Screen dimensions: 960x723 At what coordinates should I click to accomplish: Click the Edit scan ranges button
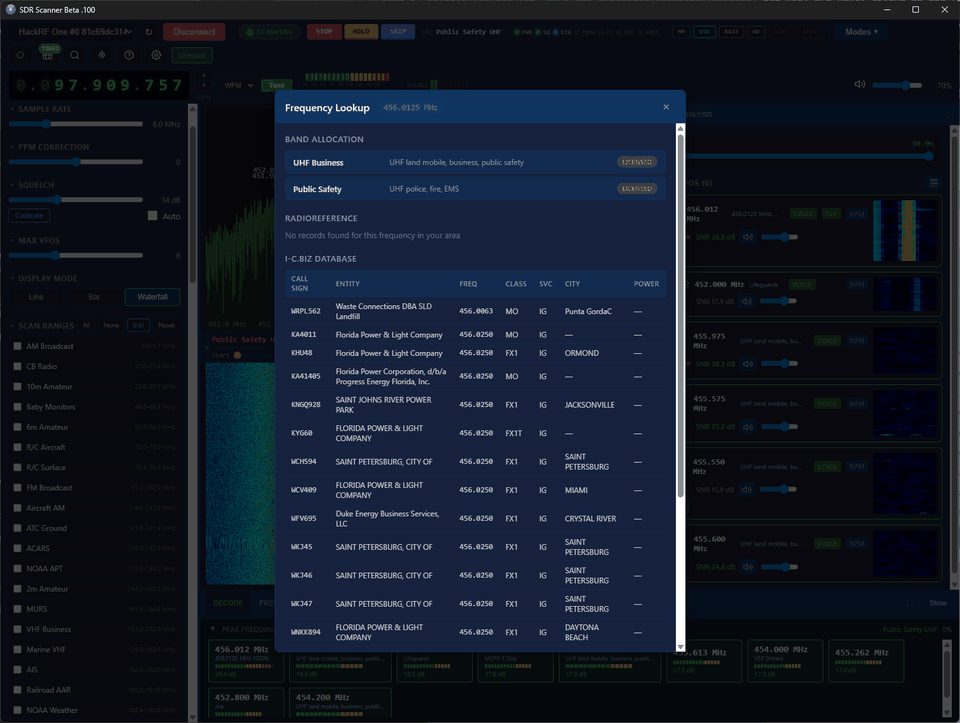(x=138, y=326)
